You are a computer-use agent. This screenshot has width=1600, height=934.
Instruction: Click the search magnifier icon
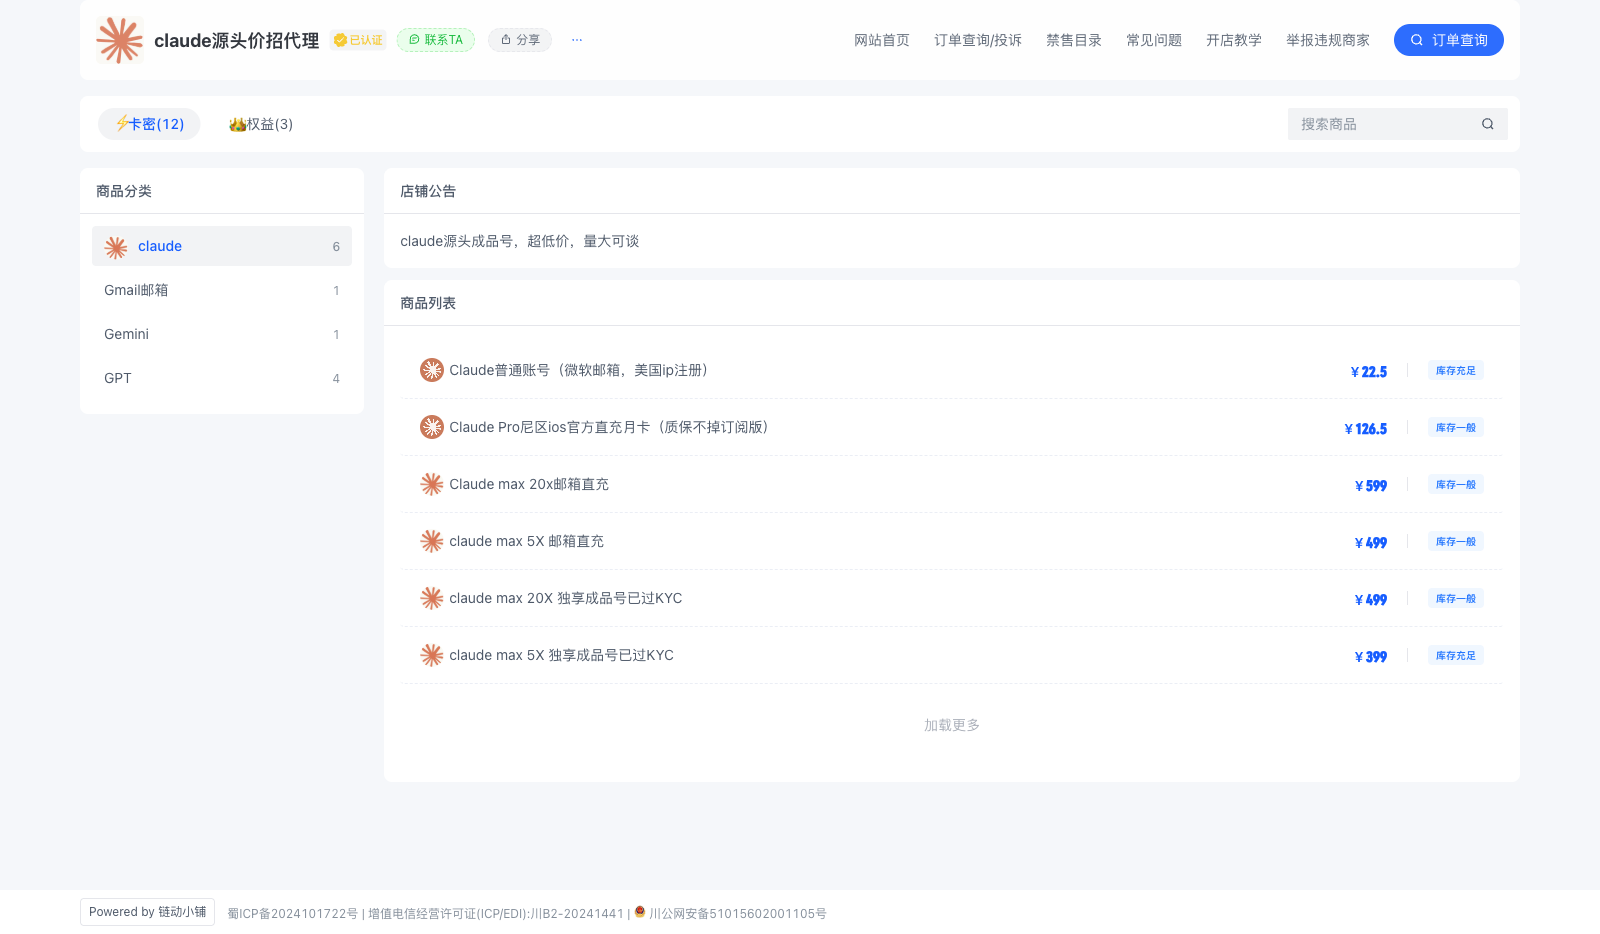1488,124
